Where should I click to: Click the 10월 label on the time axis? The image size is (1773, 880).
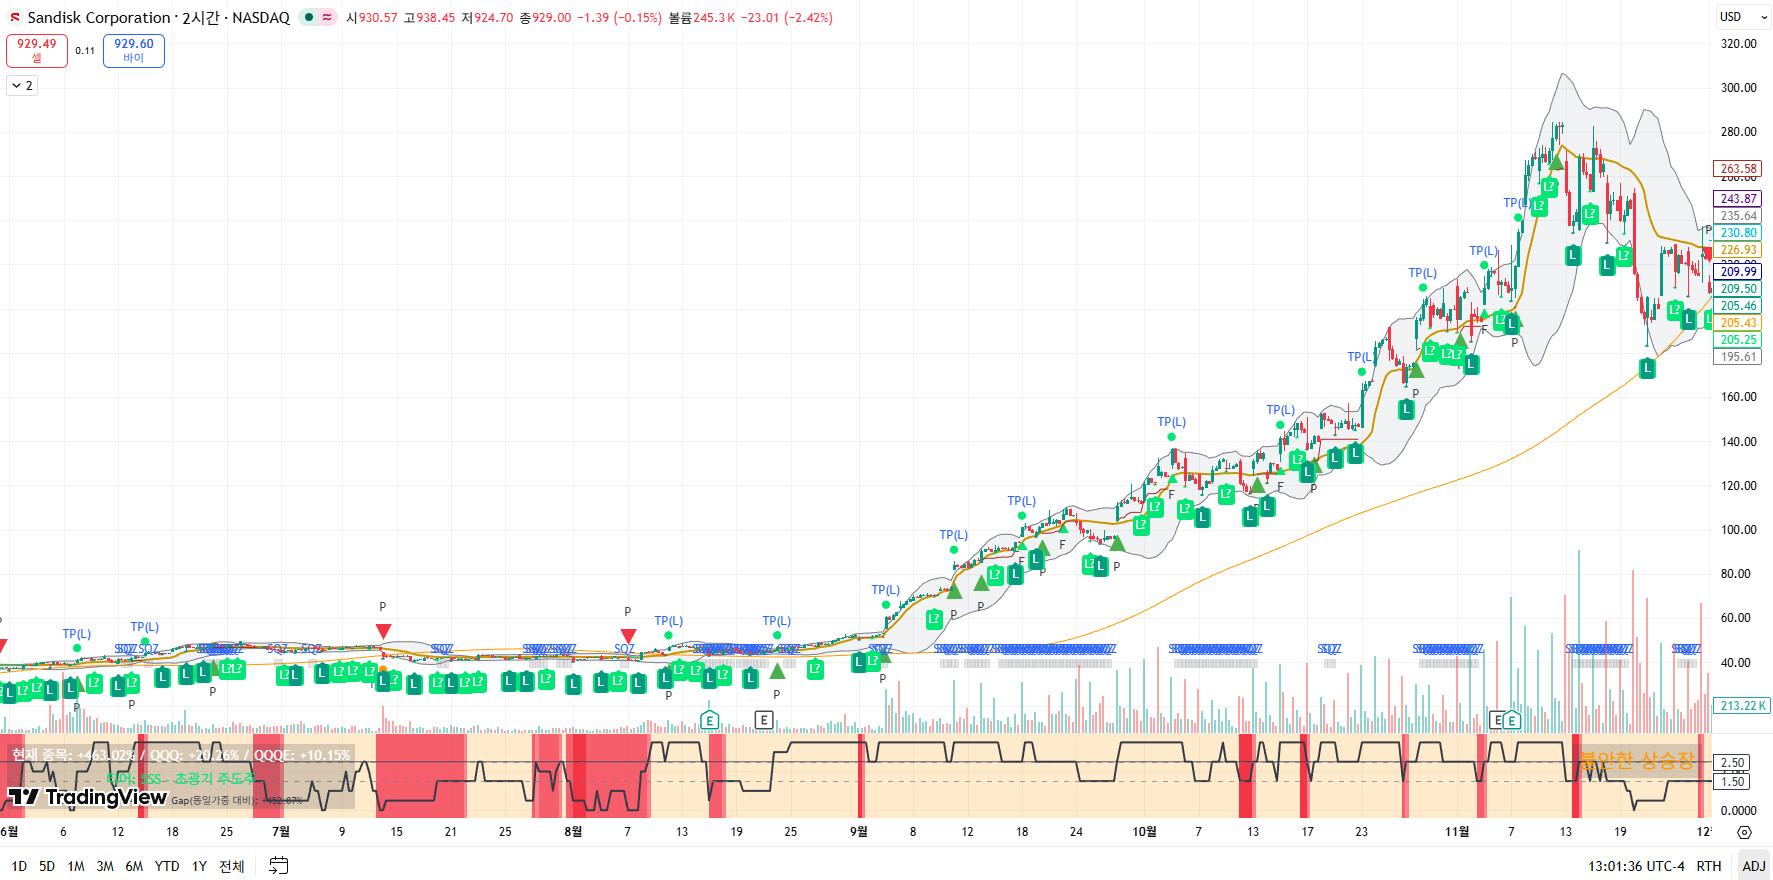tap(1144, 832)
